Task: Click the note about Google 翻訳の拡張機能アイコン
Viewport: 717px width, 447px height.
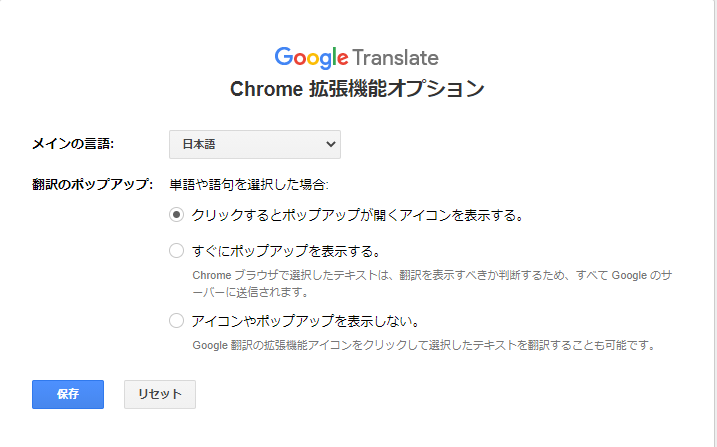Action: point(425,345)
